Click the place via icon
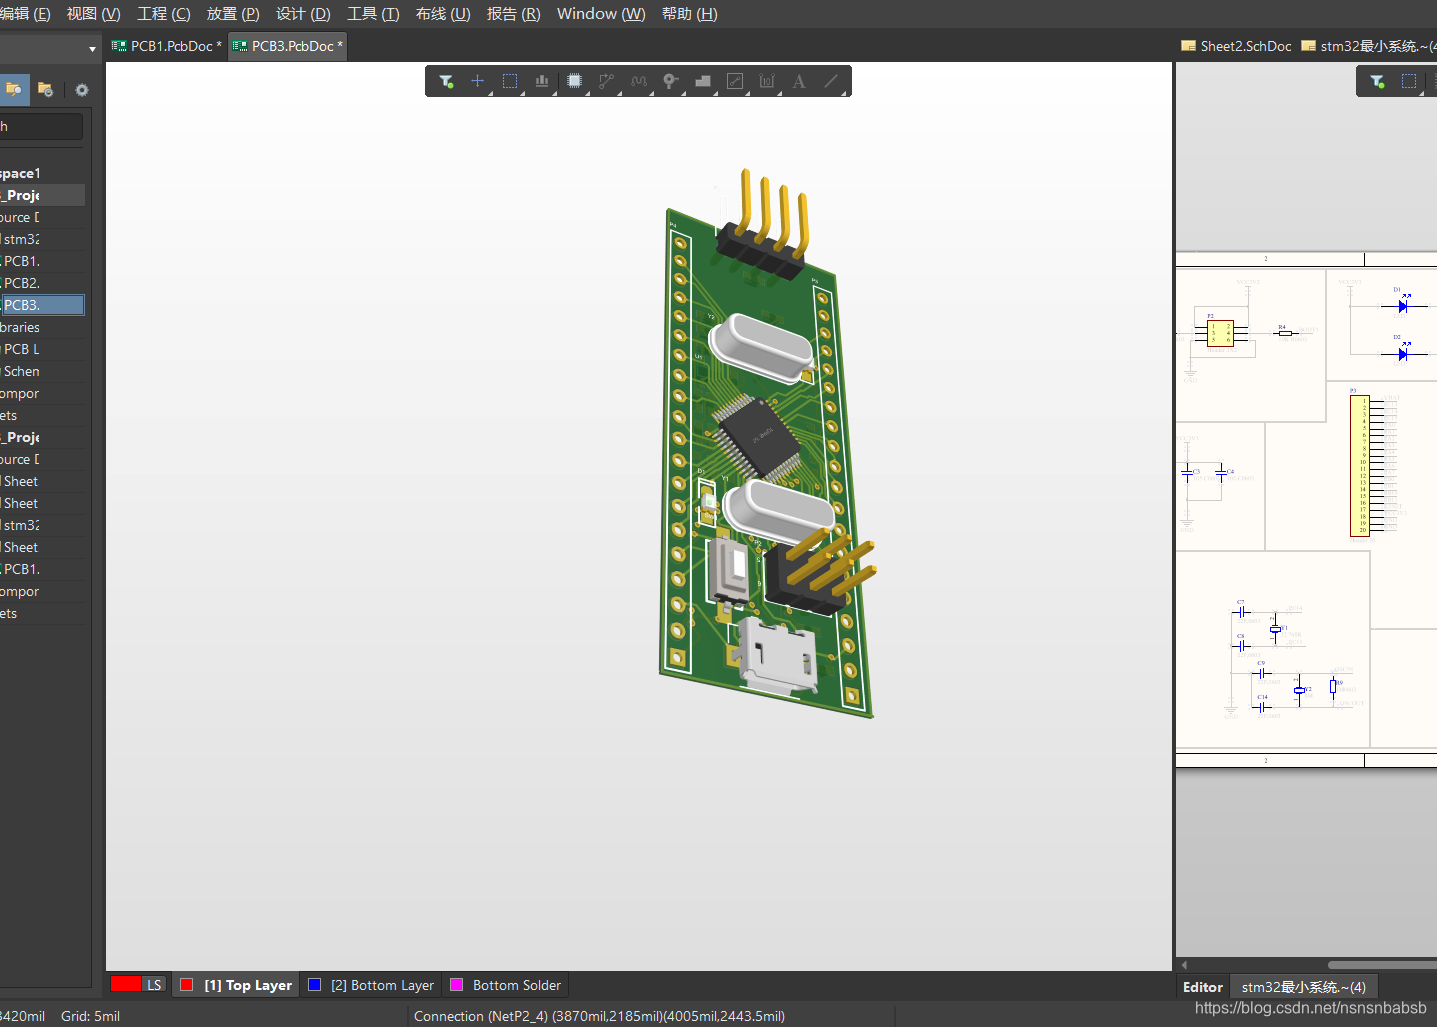Screen dimensions: 1437x1027 (671, 81)
